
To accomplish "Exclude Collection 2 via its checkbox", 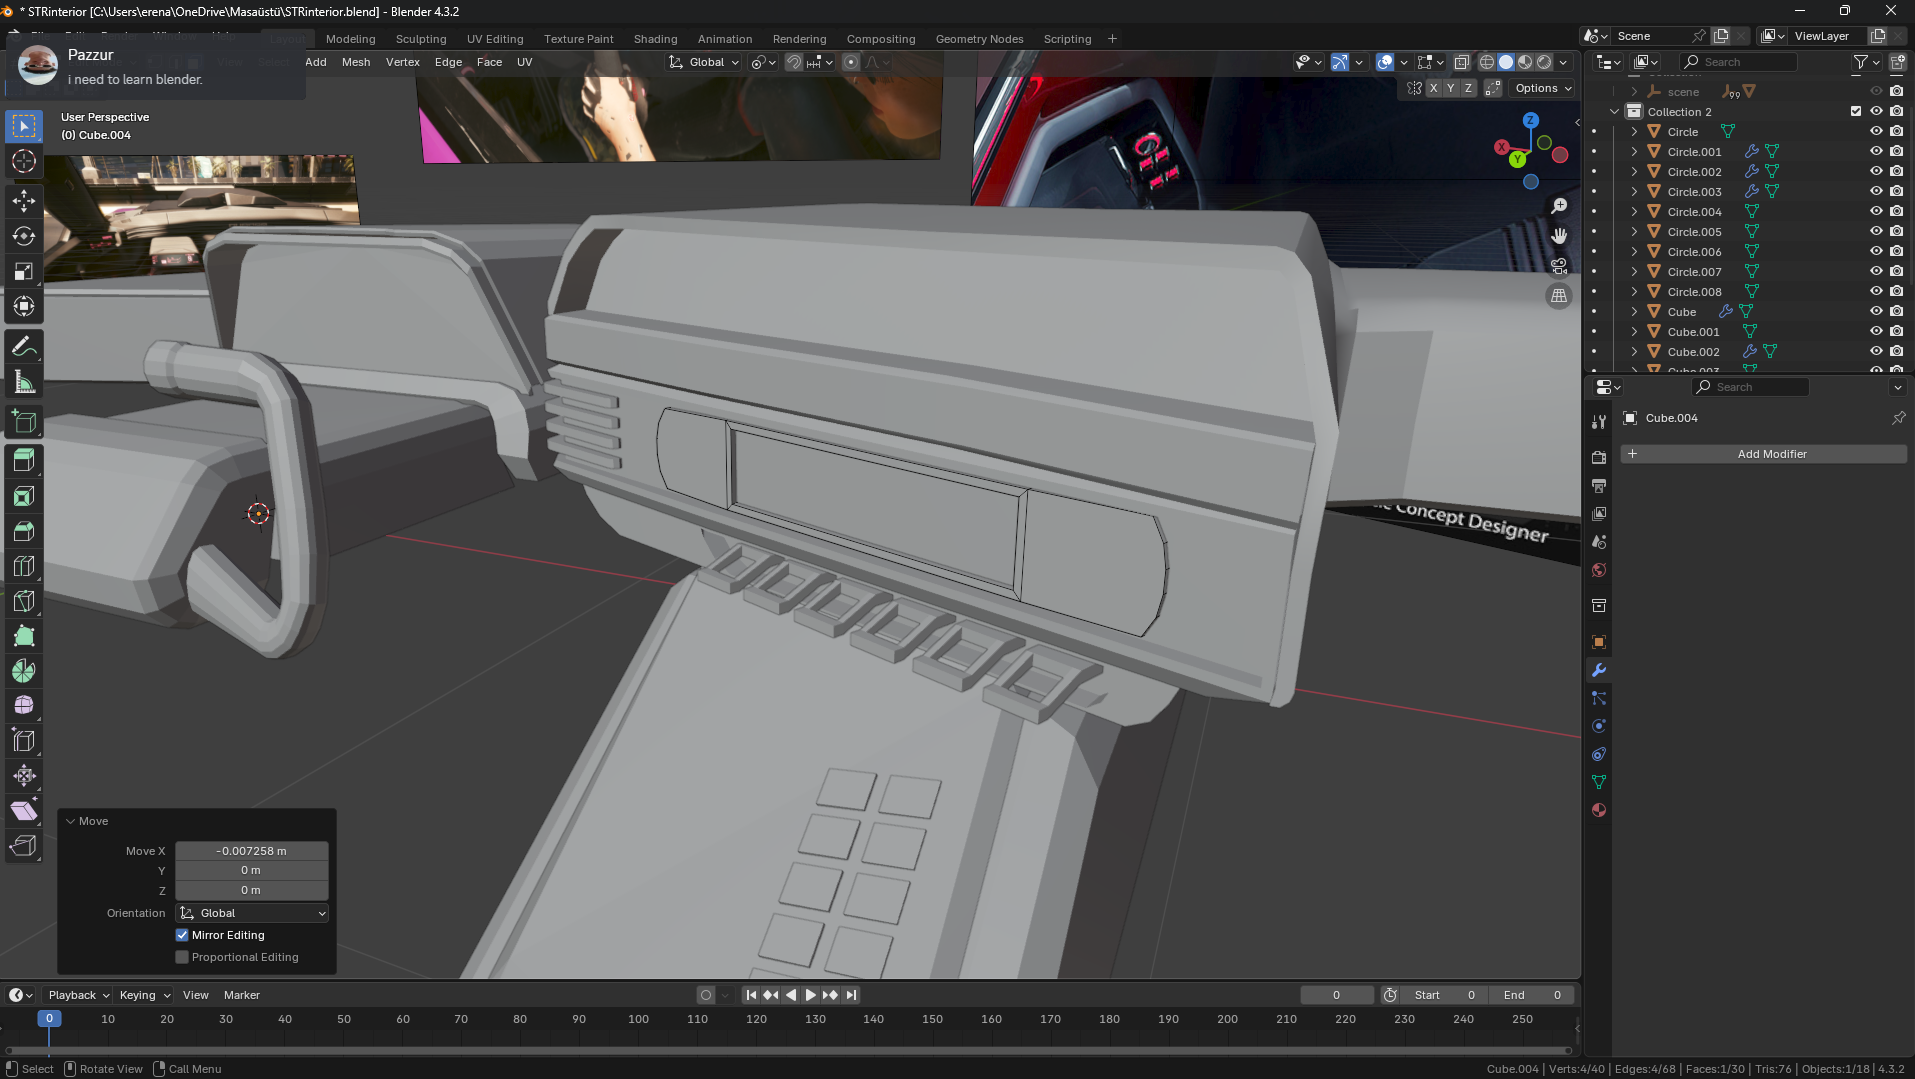I will pyautogui.click(x=1856, y=111).
